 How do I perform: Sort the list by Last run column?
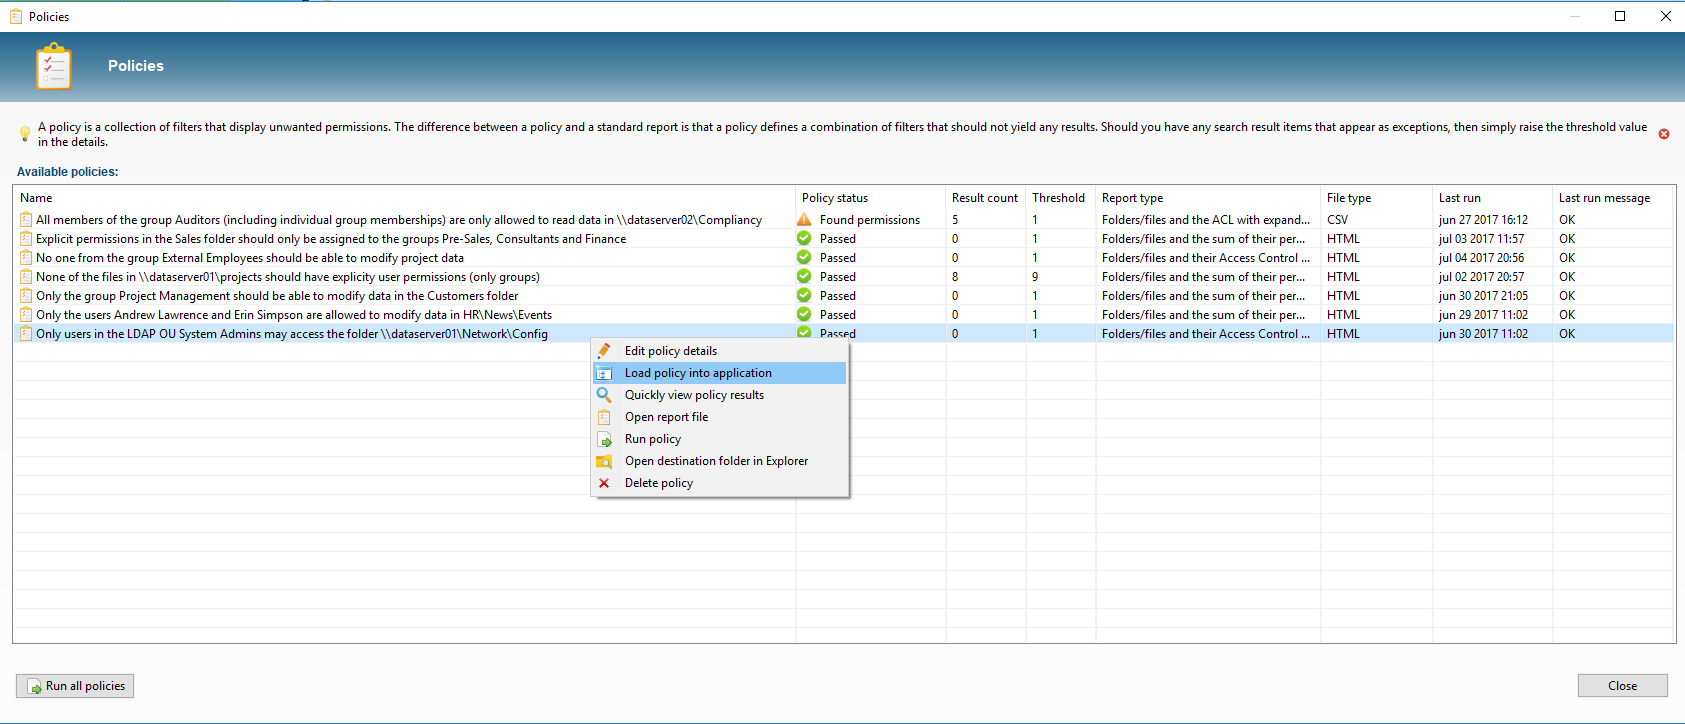tap(1460, 198)
